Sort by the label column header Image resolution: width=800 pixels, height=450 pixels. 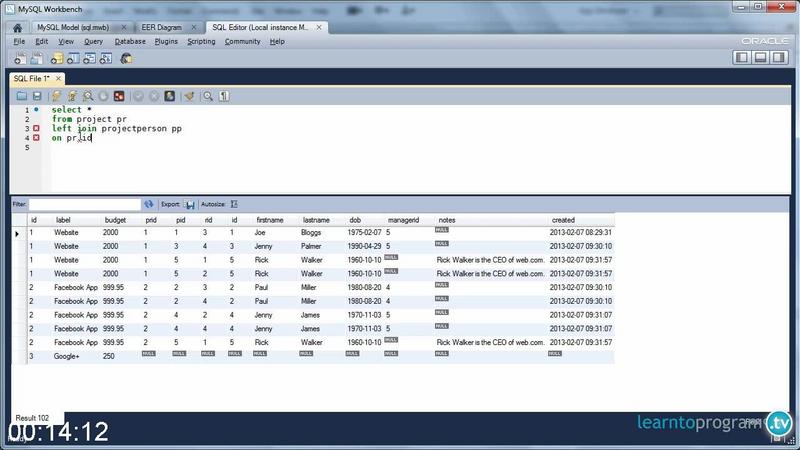pyautogui.click(x=63, y=220)
